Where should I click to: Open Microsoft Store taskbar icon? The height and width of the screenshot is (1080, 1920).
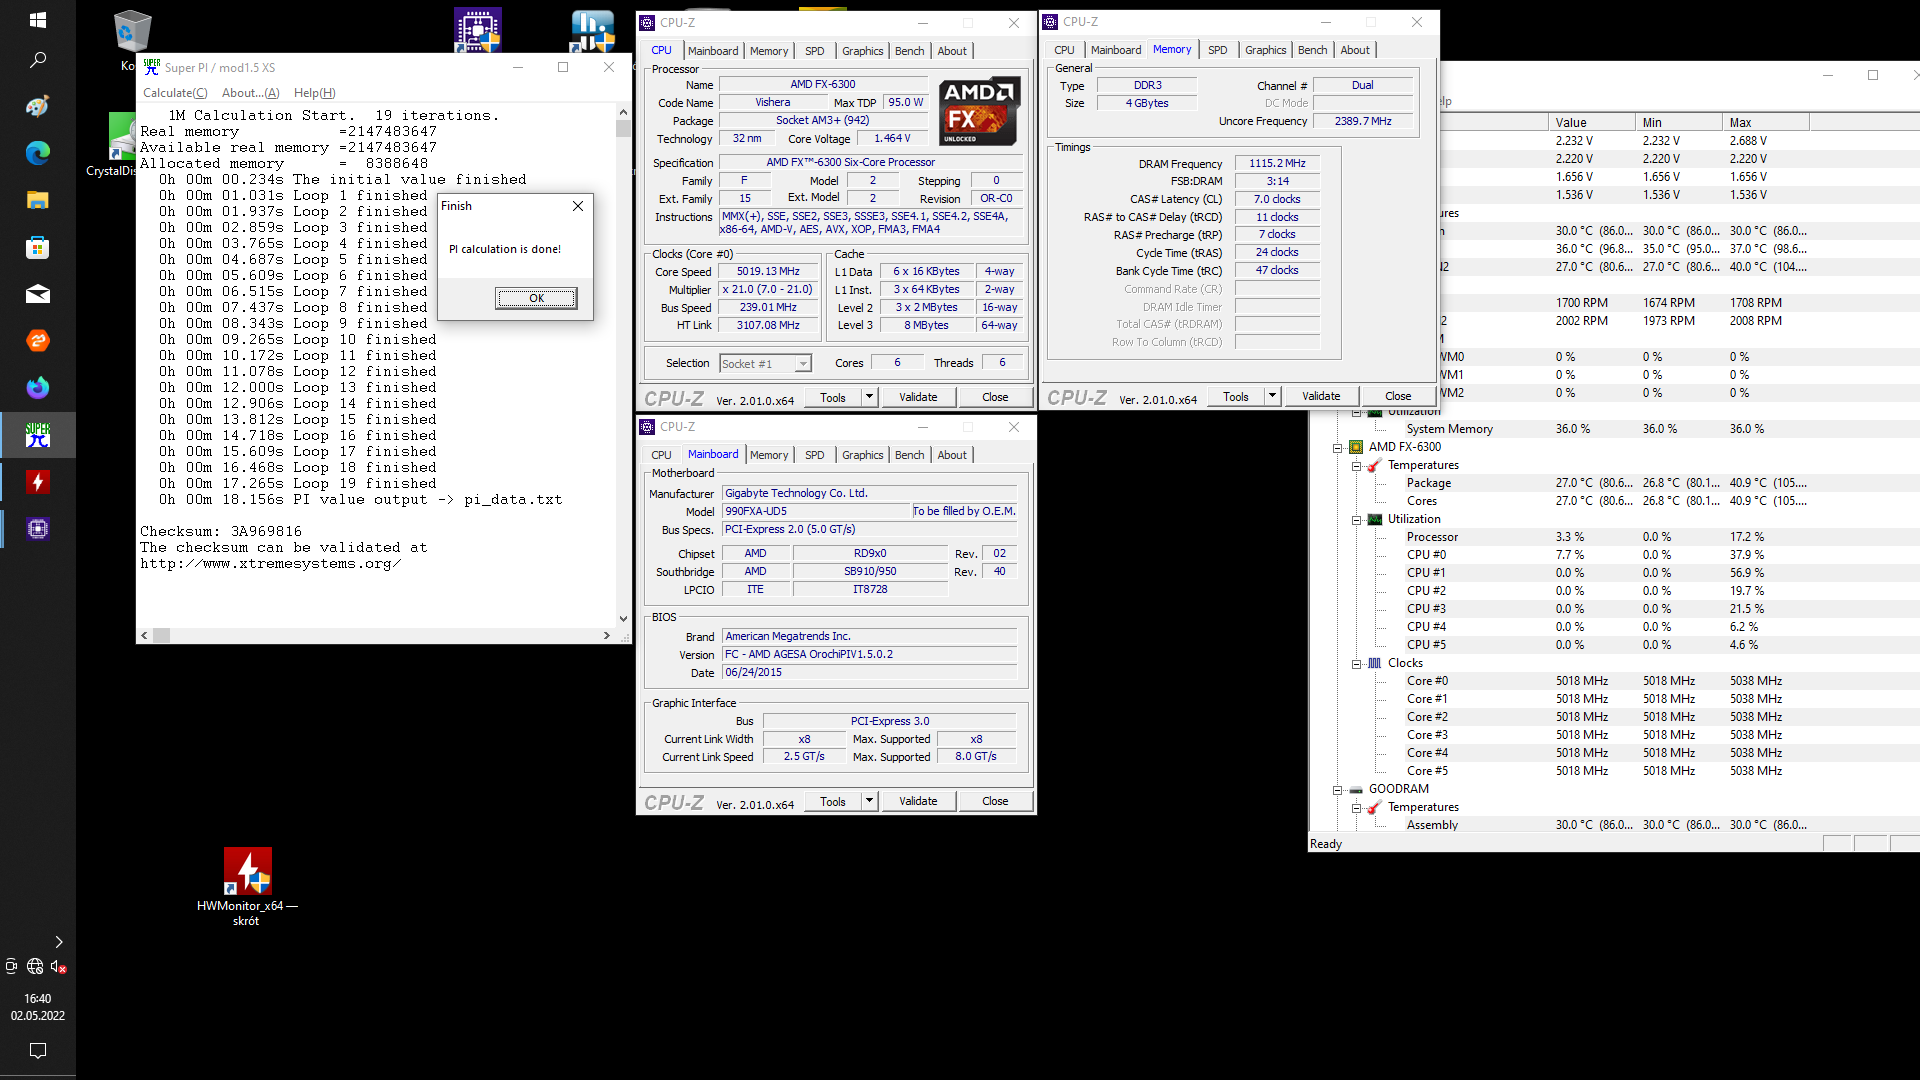[x=37, y=247]
